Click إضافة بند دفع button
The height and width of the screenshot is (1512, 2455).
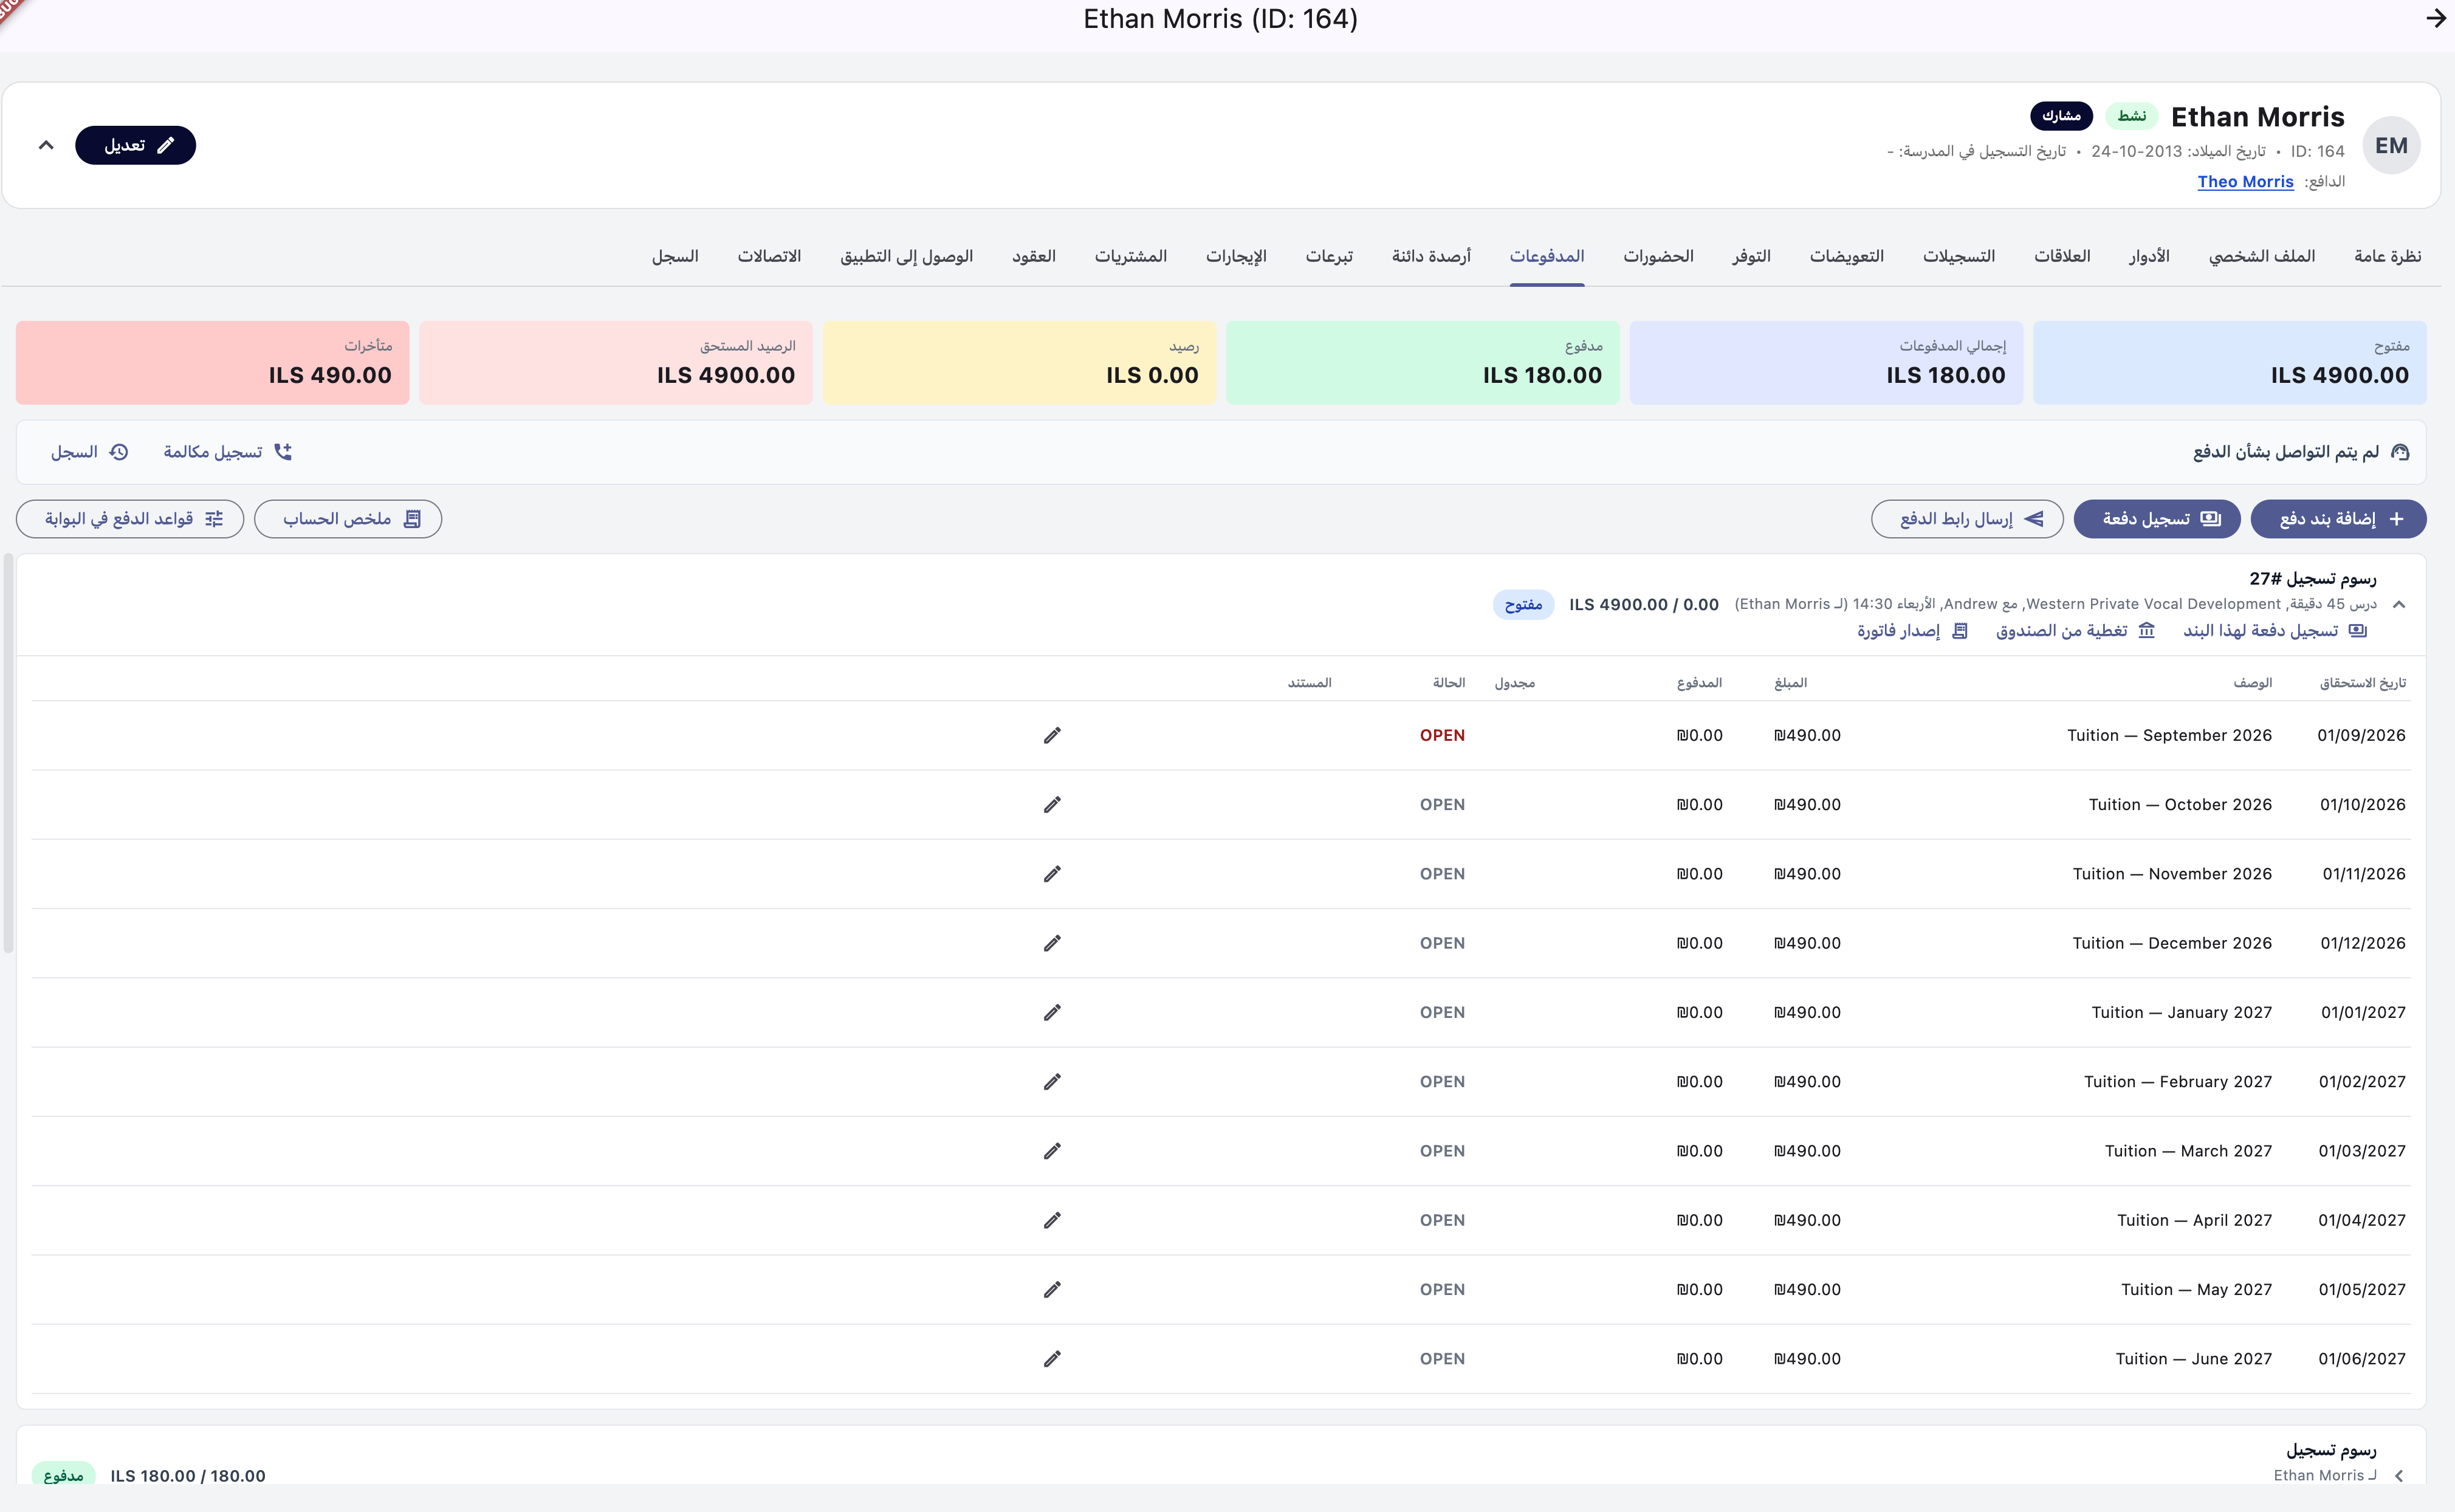click(2338, 519)
